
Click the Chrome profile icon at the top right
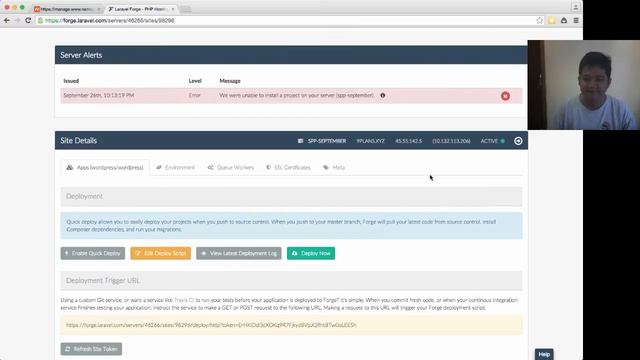point(576,7)
